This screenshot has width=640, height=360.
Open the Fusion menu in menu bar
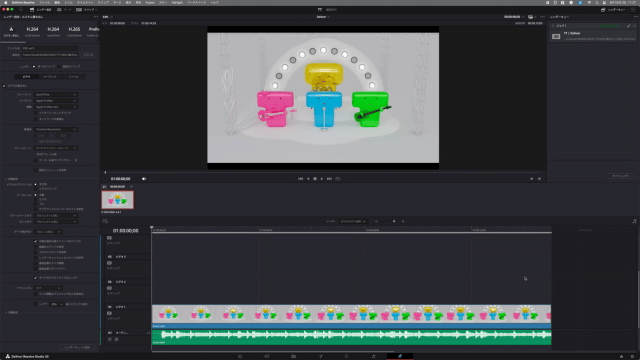click(150, 2)
